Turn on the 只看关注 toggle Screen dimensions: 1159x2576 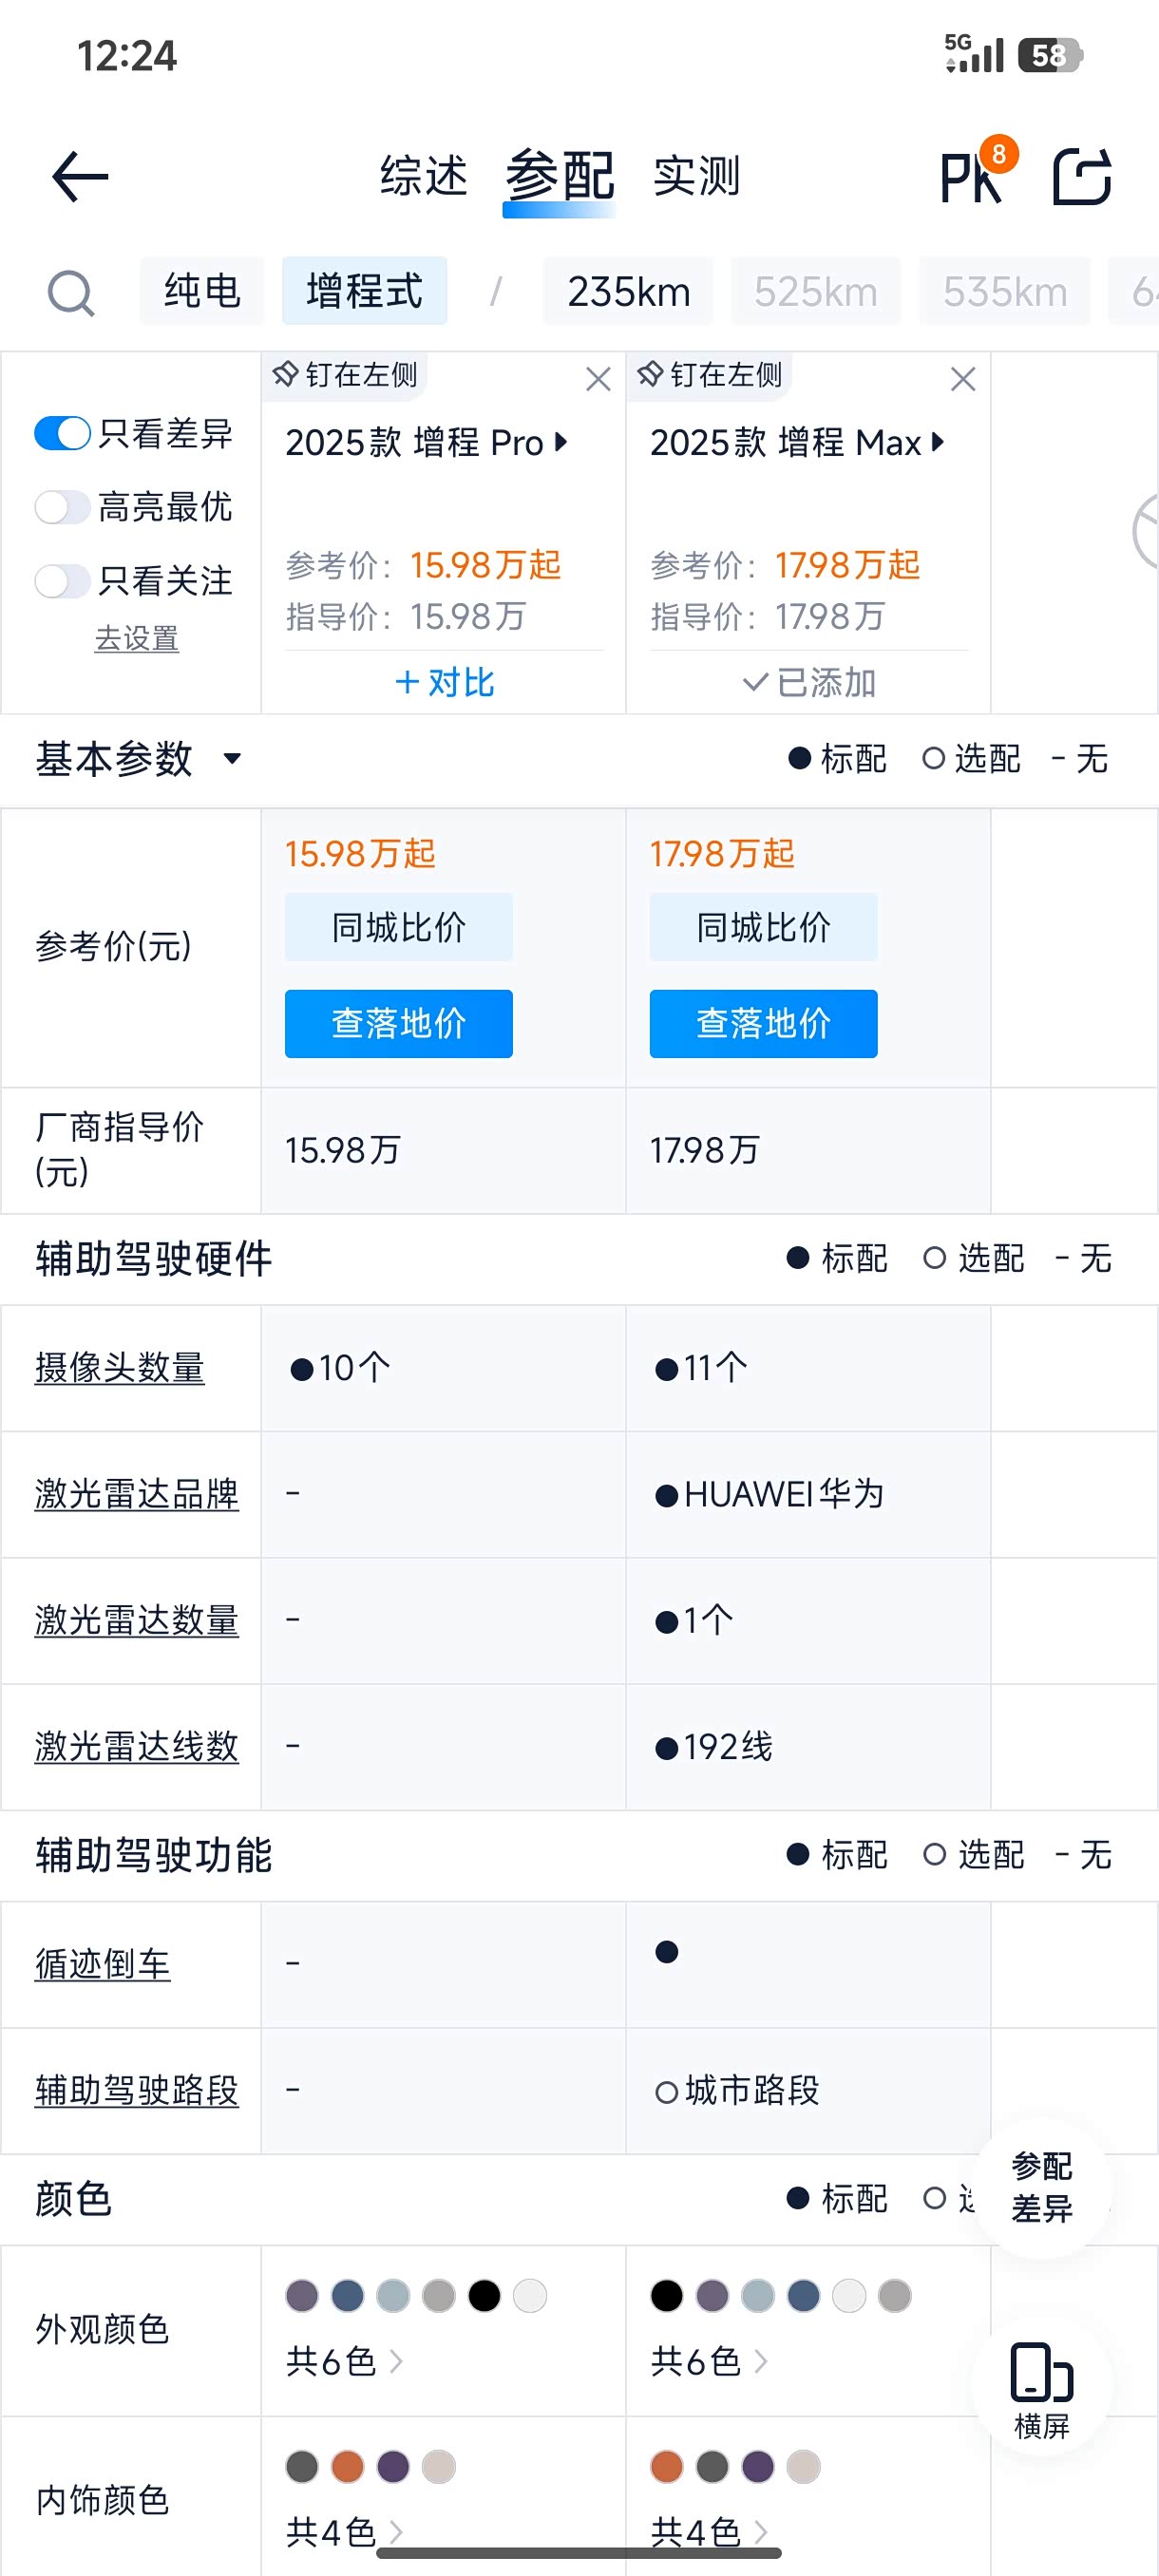click(62, 581)
